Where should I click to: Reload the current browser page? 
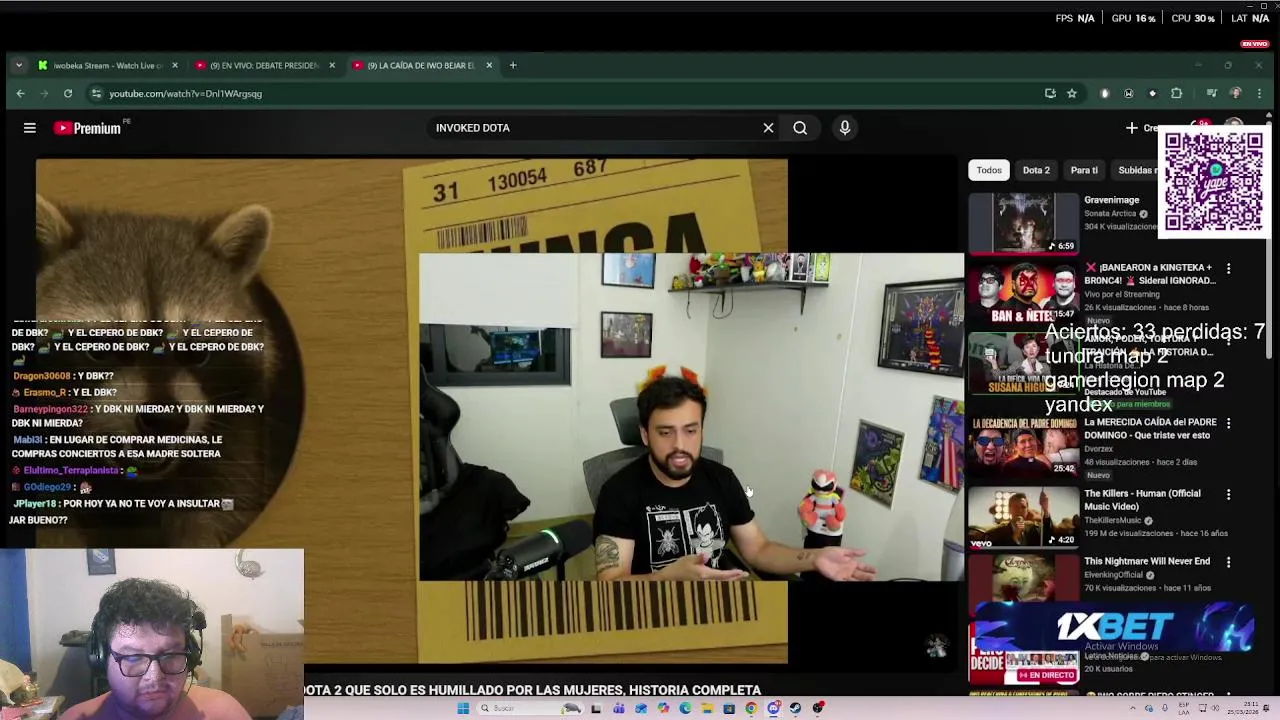[68, 93]
